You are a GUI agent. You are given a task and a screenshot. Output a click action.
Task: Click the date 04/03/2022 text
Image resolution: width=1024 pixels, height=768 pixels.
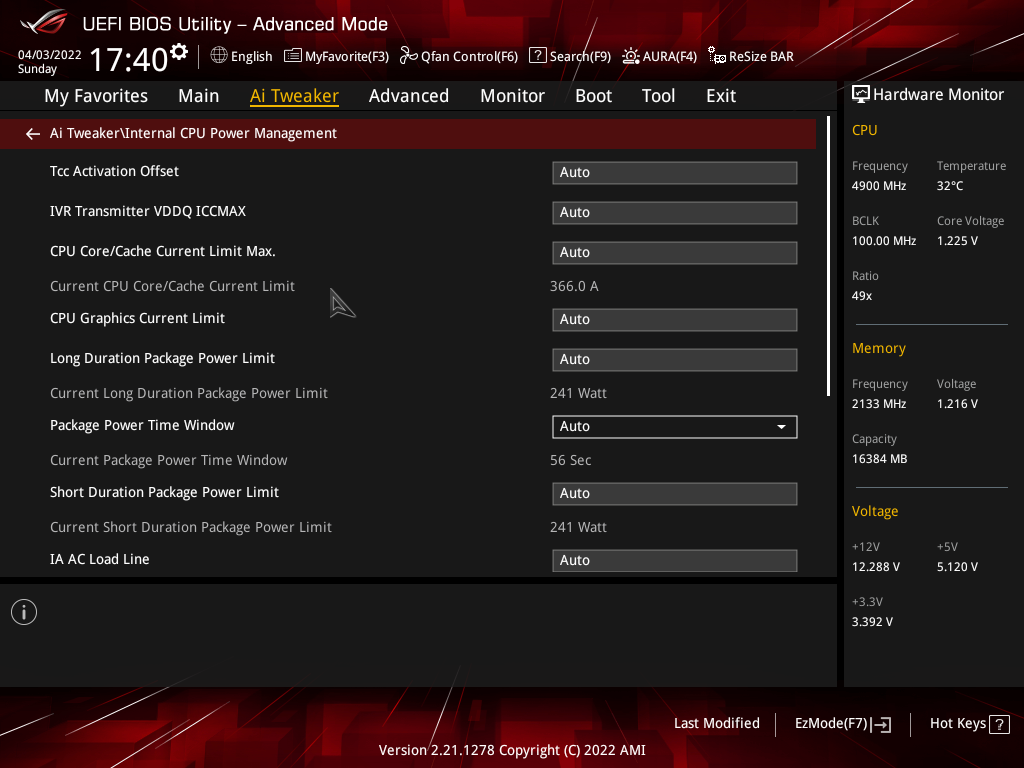click(x=50, y=55)
